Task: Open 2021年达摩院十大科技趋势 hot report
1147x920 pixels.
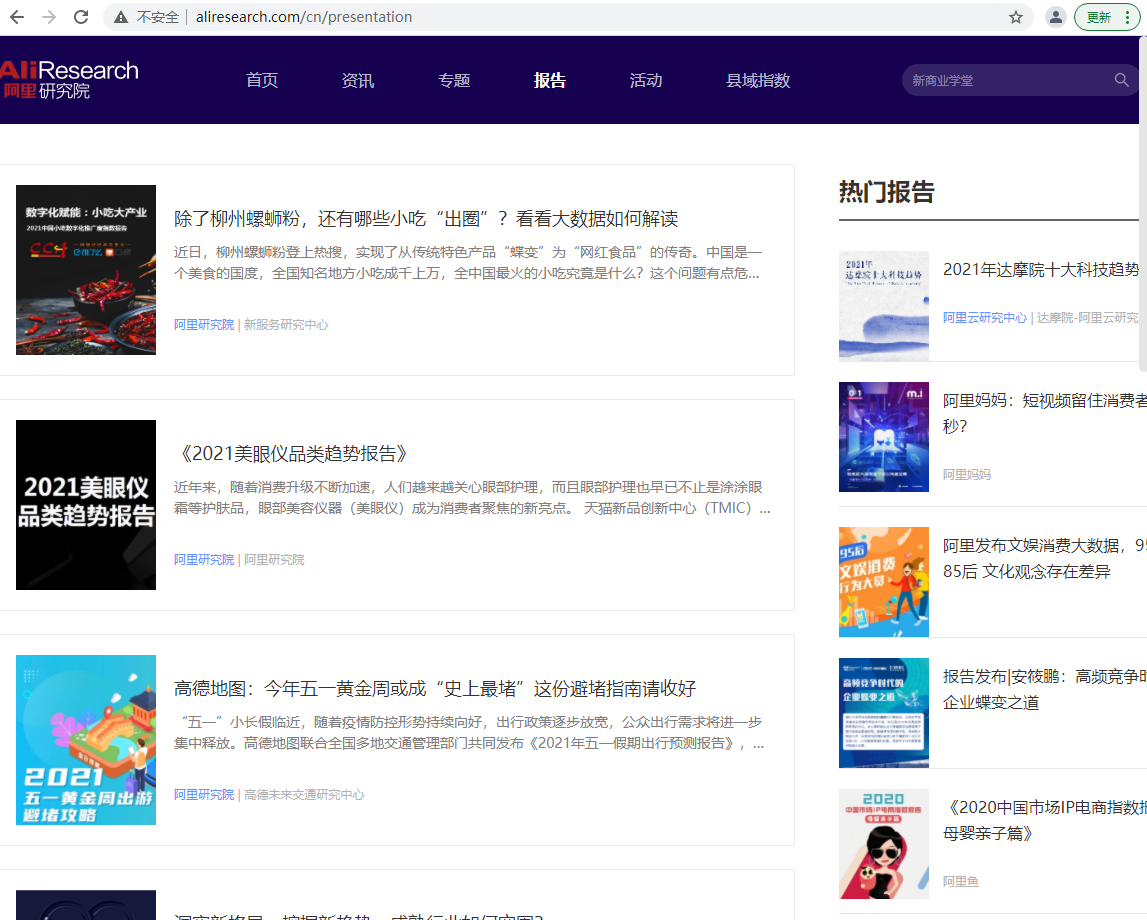Action: click(x=1040, y=270)
